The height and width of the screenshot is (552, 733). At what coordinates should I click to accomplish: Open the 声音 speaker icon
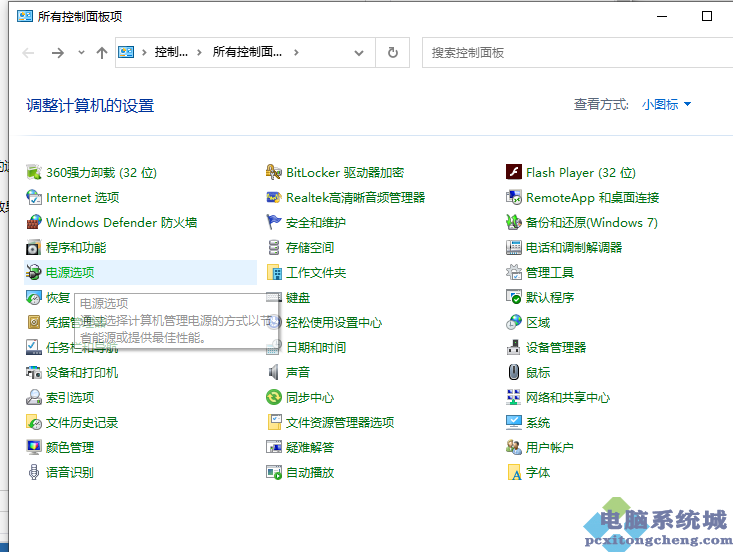pyautogui.click(x=274, y=372)
